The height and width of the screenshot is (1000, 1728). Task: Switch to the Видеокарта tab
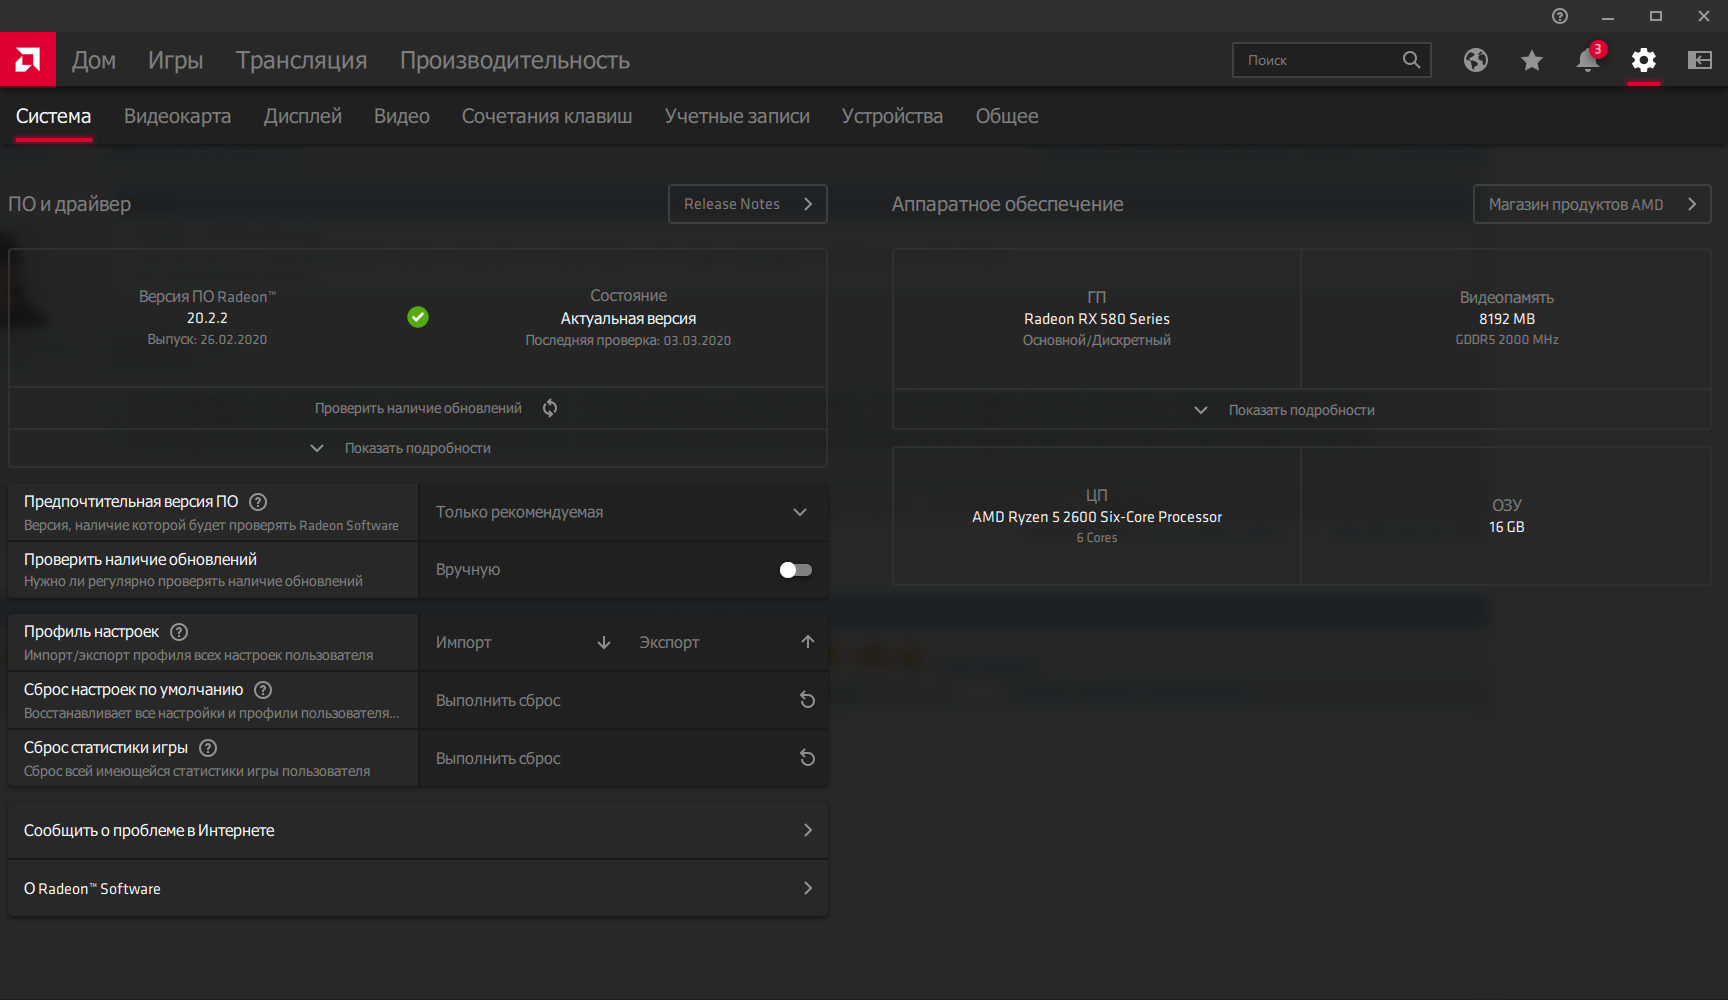177,116
